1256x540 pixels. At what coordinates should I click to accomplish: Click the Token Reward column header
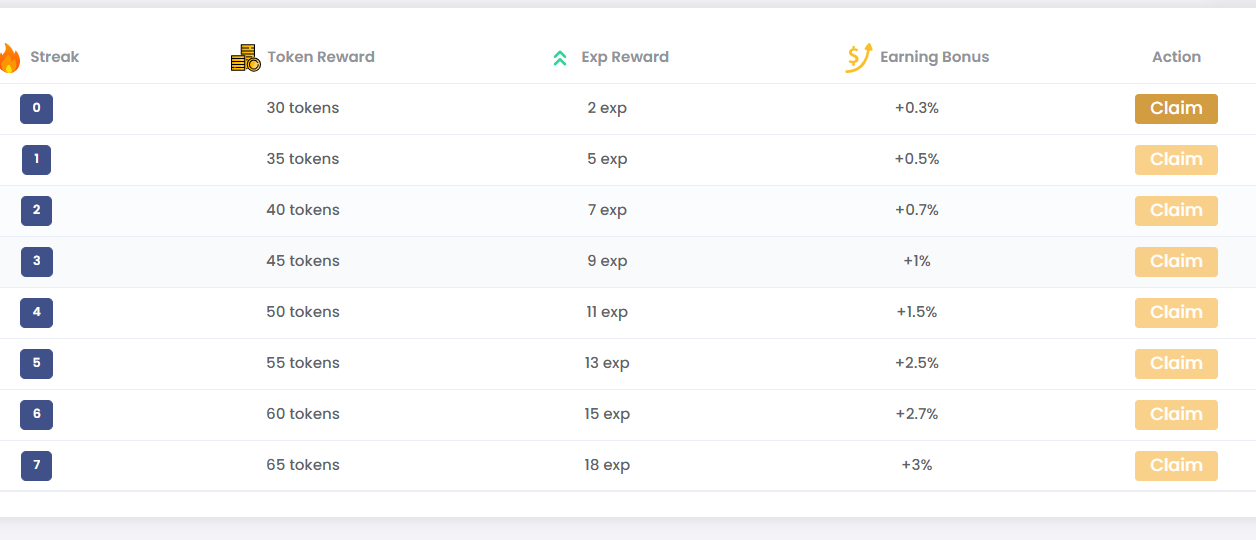coord(321,57)
